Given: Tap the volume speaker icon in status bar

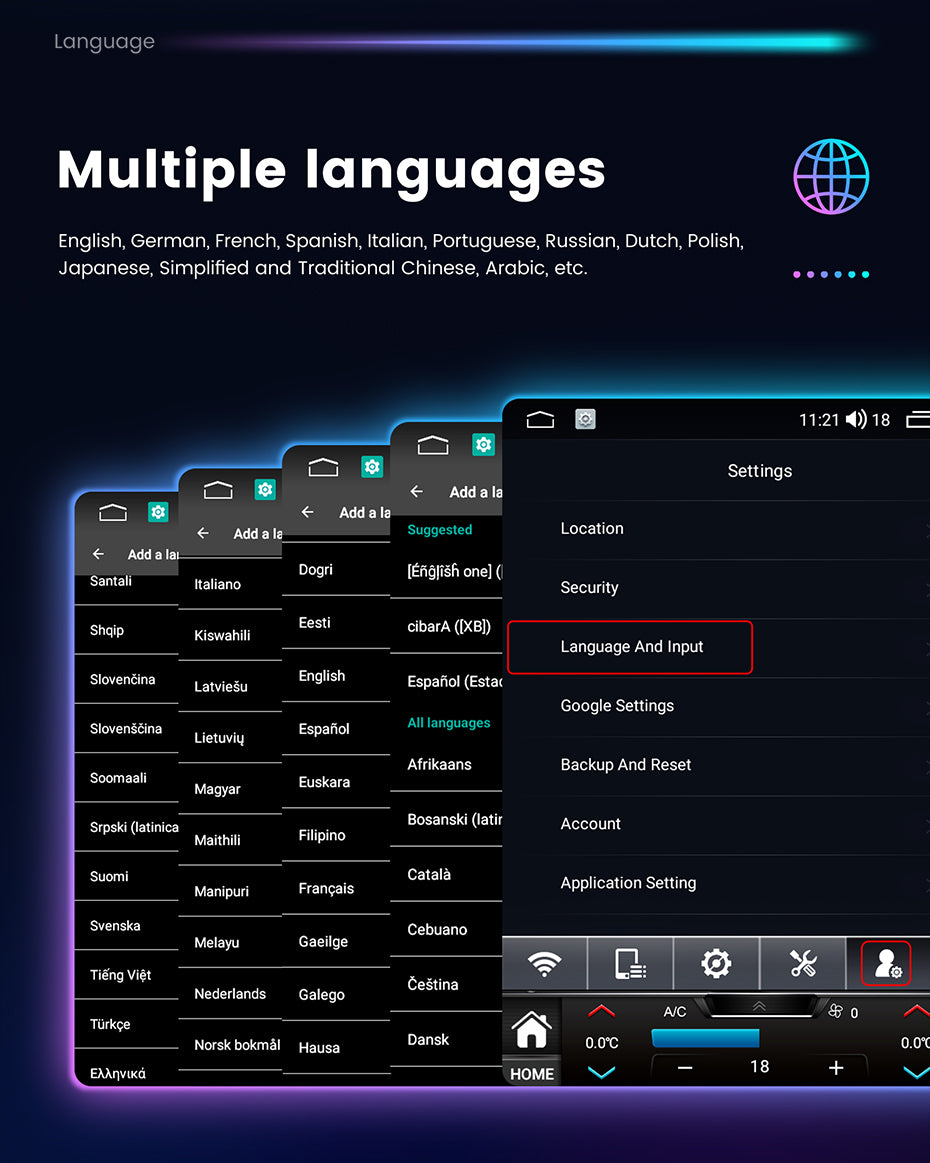Looking at the screenshot, I should [855, 420].
